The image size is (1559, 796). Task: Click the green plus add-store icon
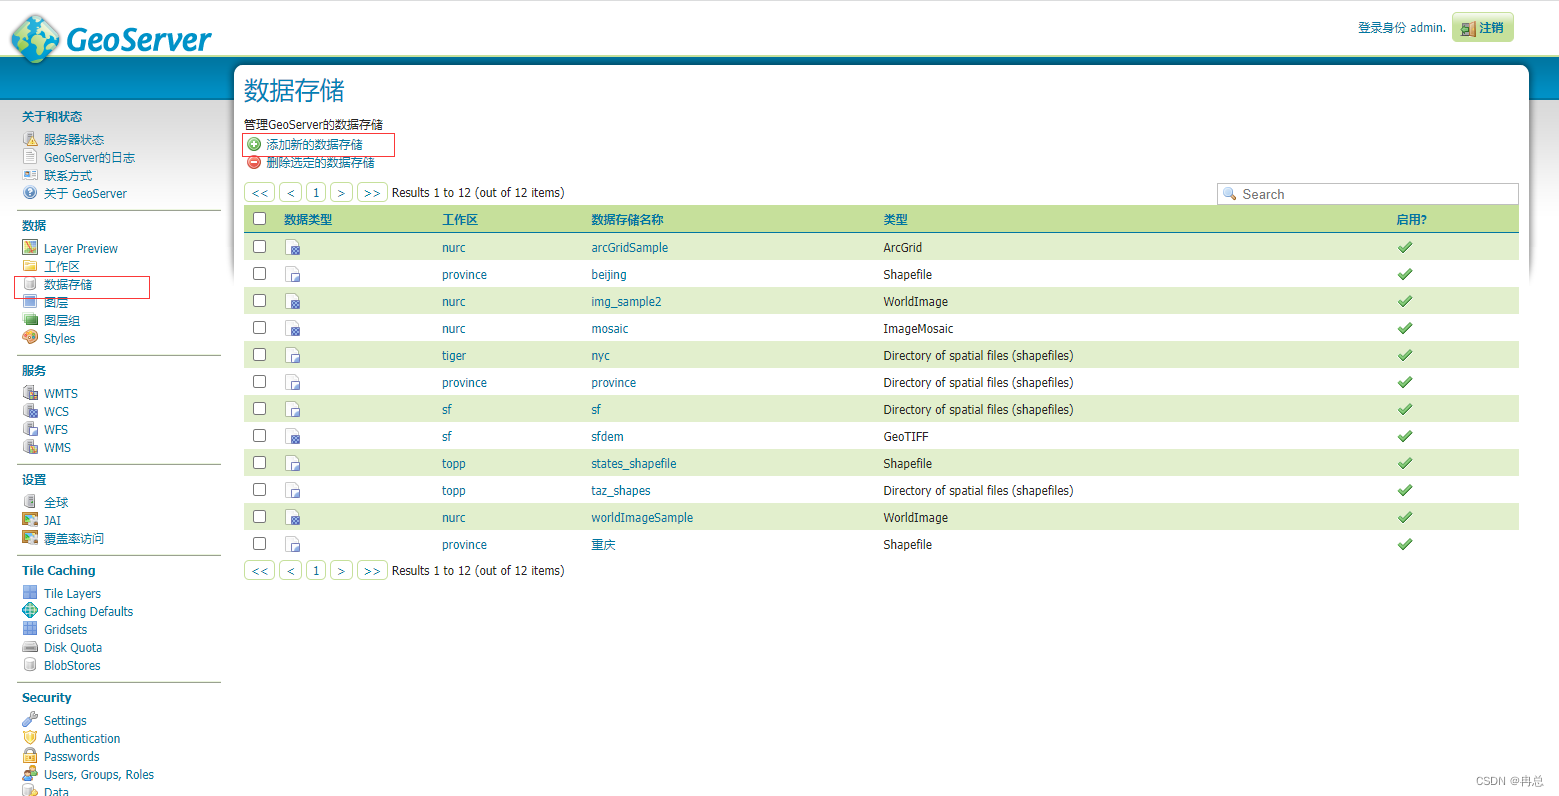coord(254,144)
